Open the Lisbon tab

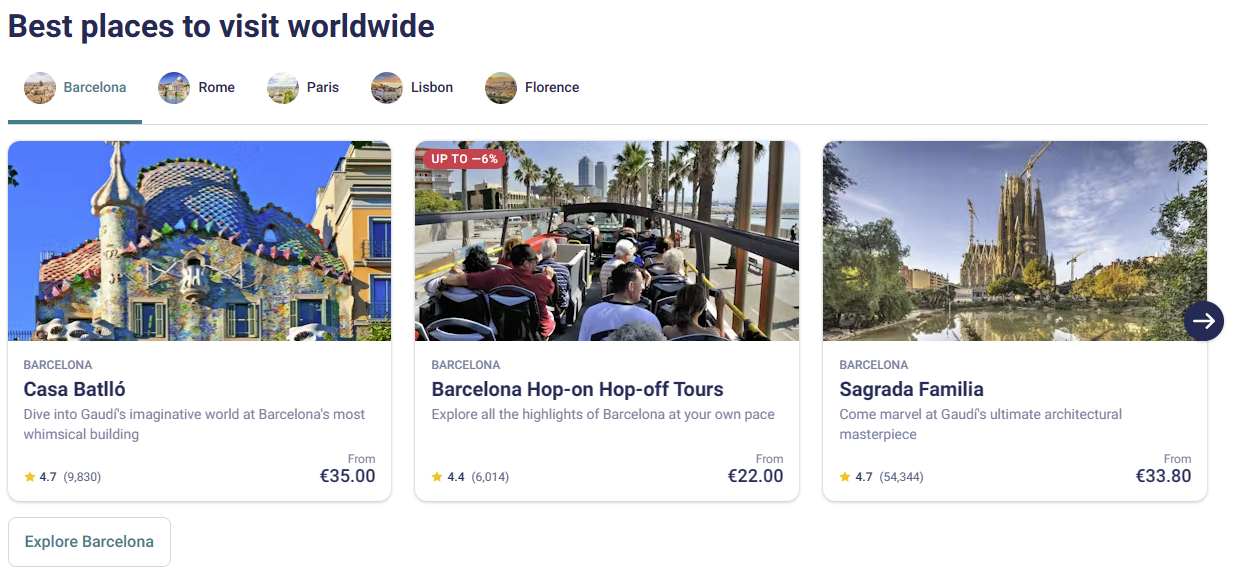click(432, 88)
